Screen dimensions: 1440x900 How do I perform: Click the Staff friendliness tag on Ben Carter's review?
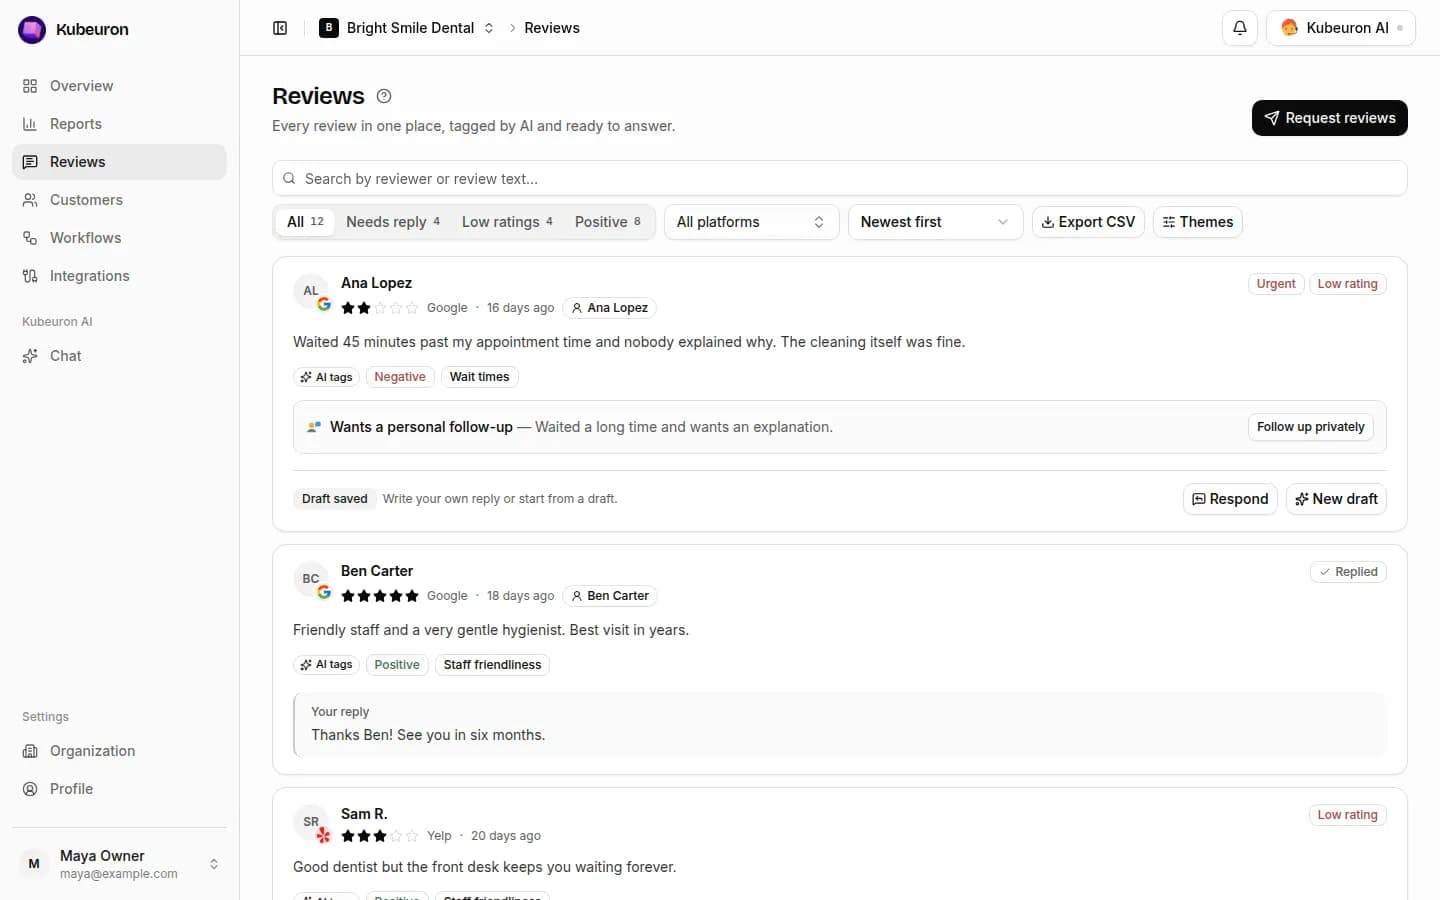coord(492,665)
